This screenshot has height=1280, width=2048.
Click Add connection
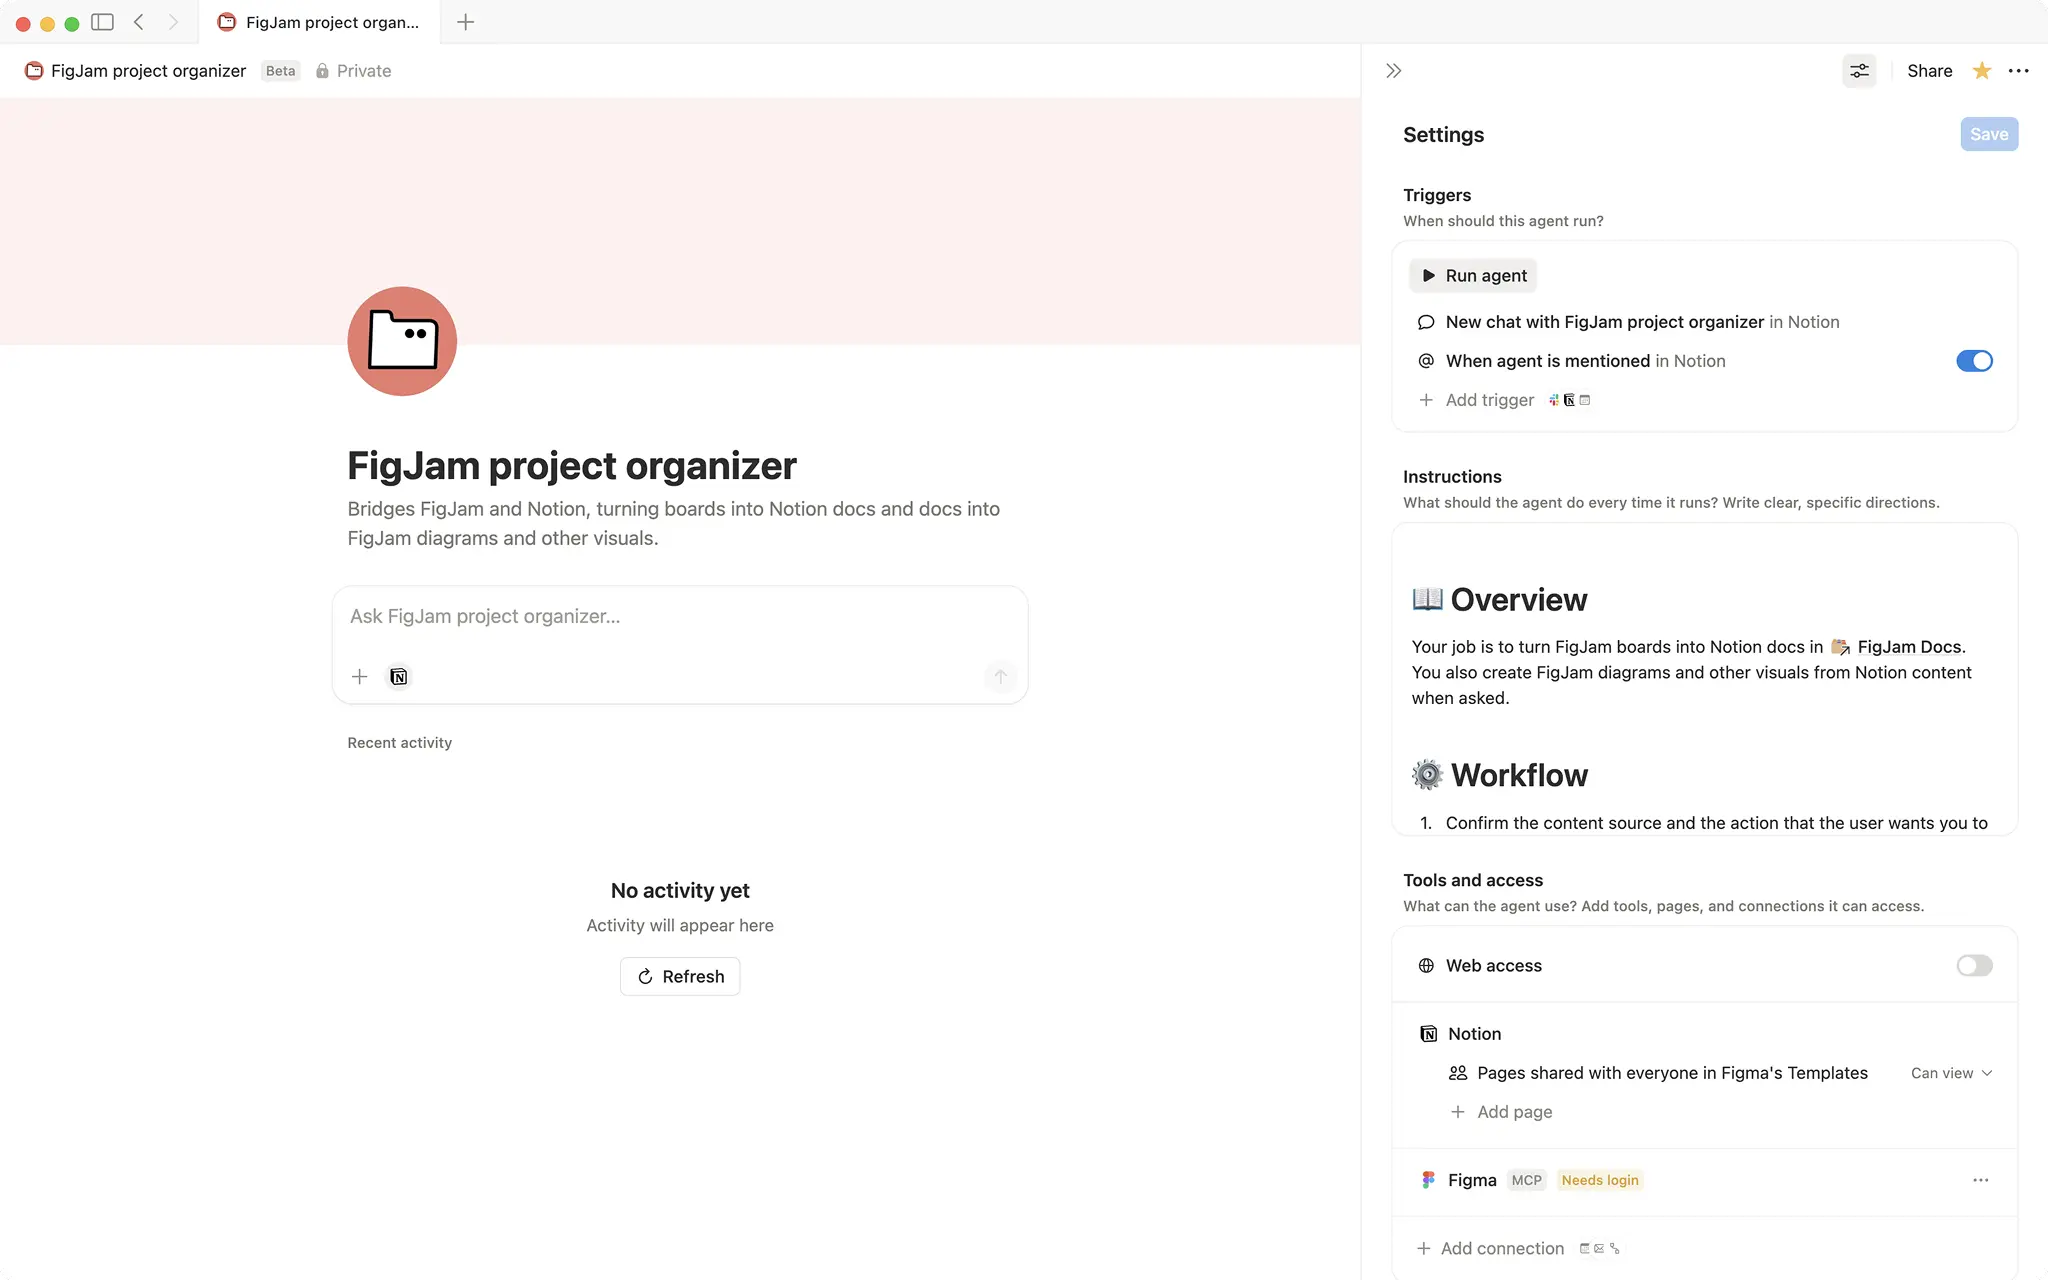[1490, 1248]
